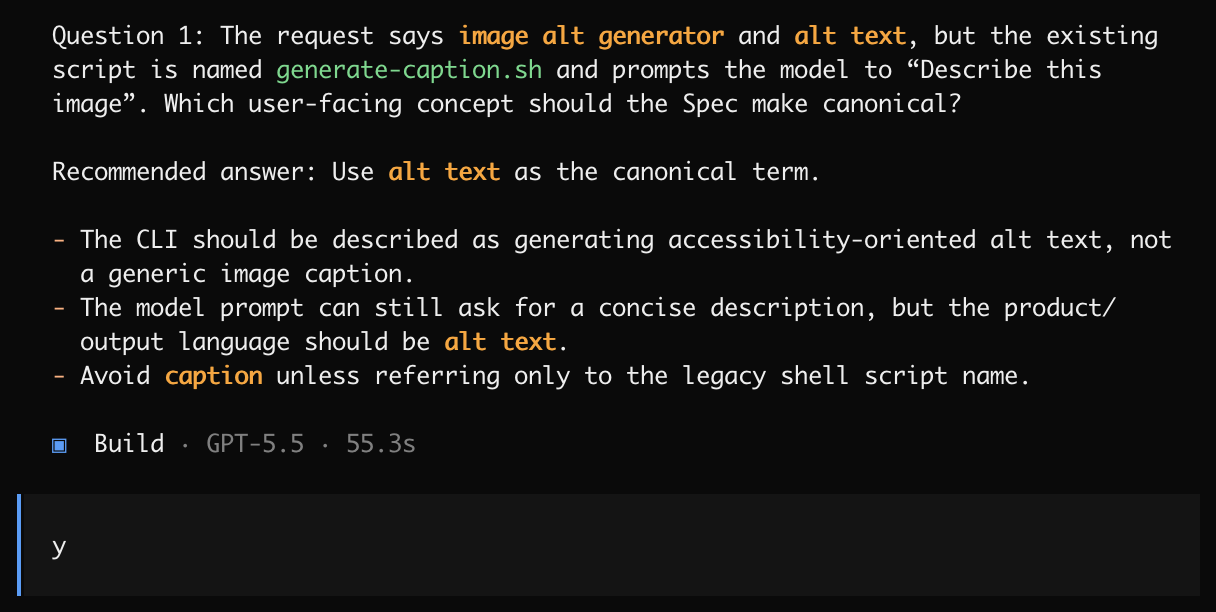Screen dimensions: 1216x612
Task: Click highlighted image alt generator term
Action: pos(591,37)
